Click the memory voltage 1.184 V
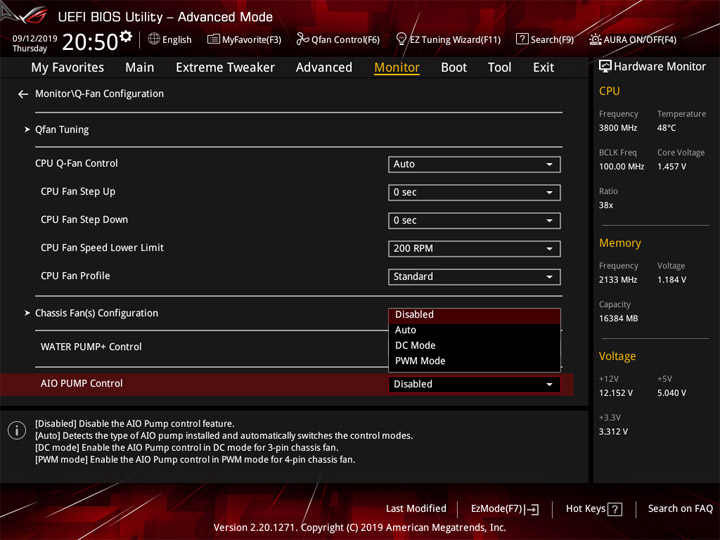 pyautogui.click(x=671, y=280)
